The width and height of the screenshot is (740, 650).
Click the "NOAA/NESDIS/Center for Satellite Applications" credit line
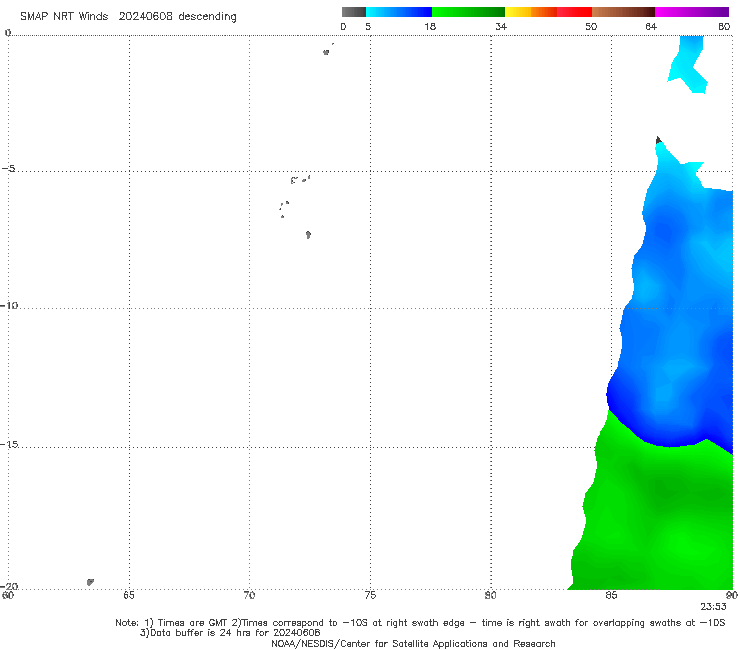pyautogui.click(x=413, y=644)
